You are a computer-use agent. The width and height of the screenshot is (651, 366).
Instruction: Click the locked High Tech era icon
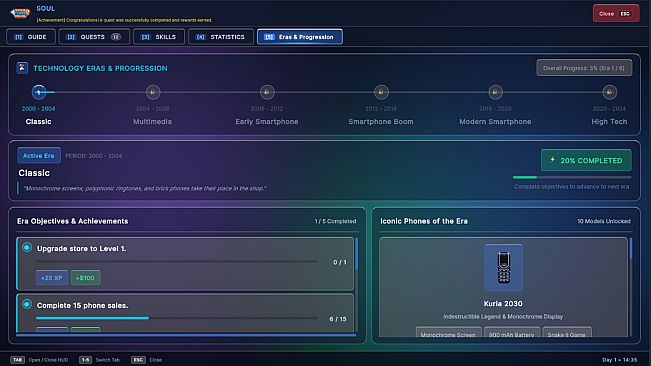click(609, 92)
